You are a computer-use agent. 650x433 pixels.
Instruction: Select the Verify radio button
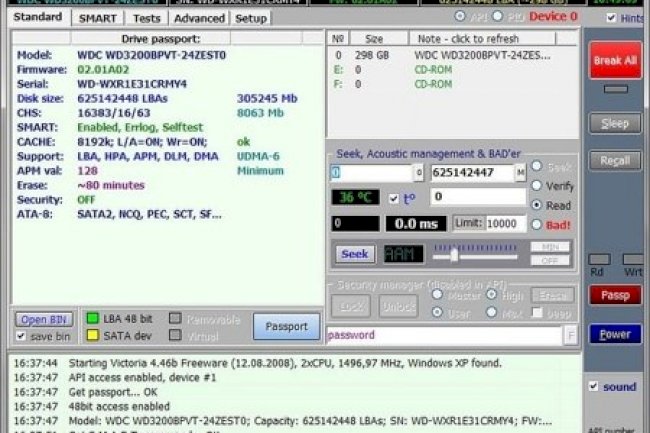[x=537, y=186]
